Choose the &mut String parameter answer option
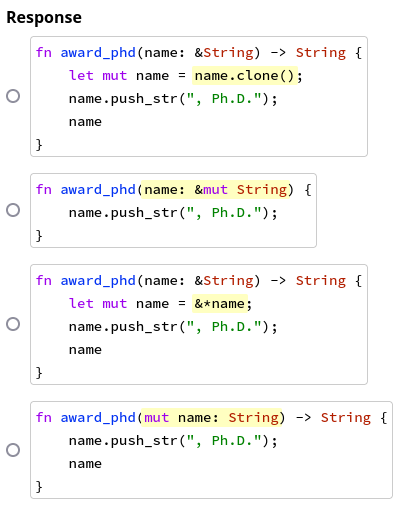407x513 pixels. (x=13, y=210)
